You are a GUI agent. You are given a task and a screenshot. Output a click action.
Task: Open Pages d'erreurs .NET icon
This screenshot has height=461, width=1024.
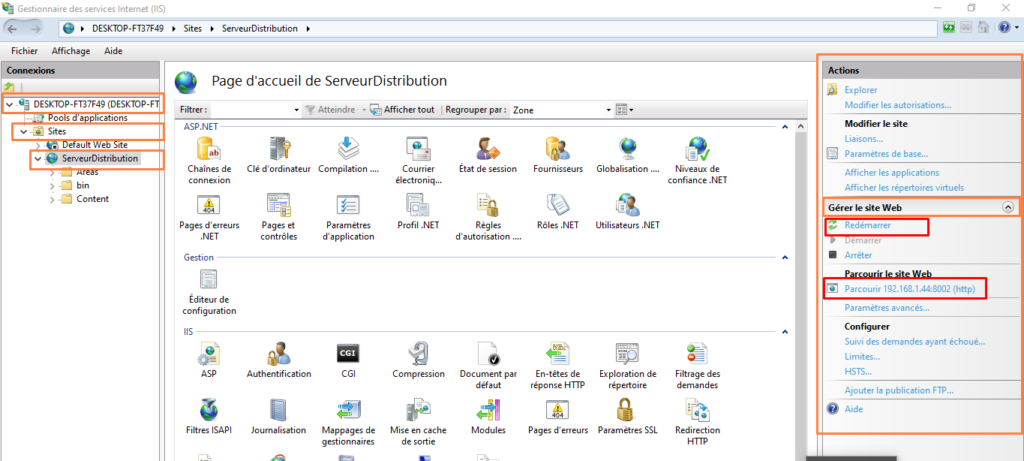pyautogui.click(x=209, y=205)
